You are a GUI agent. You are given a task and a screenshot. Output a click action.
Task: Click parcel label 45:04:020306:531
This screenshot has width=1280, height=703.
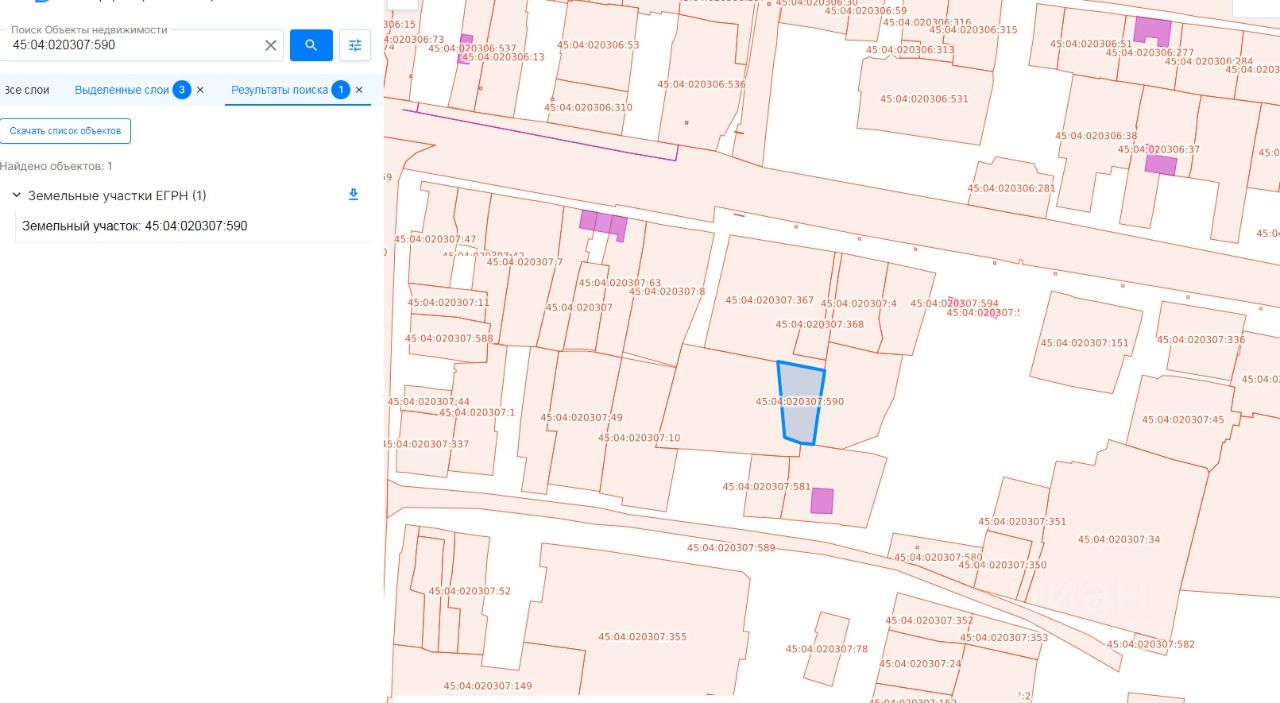point(924,99)
